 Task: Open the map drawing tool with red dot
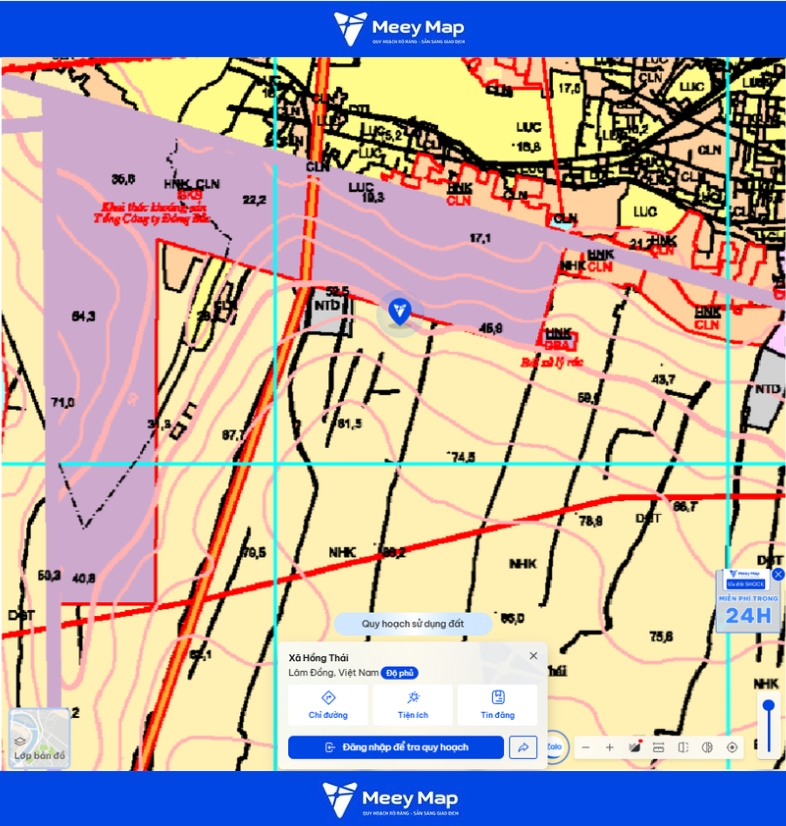(634, 747)
